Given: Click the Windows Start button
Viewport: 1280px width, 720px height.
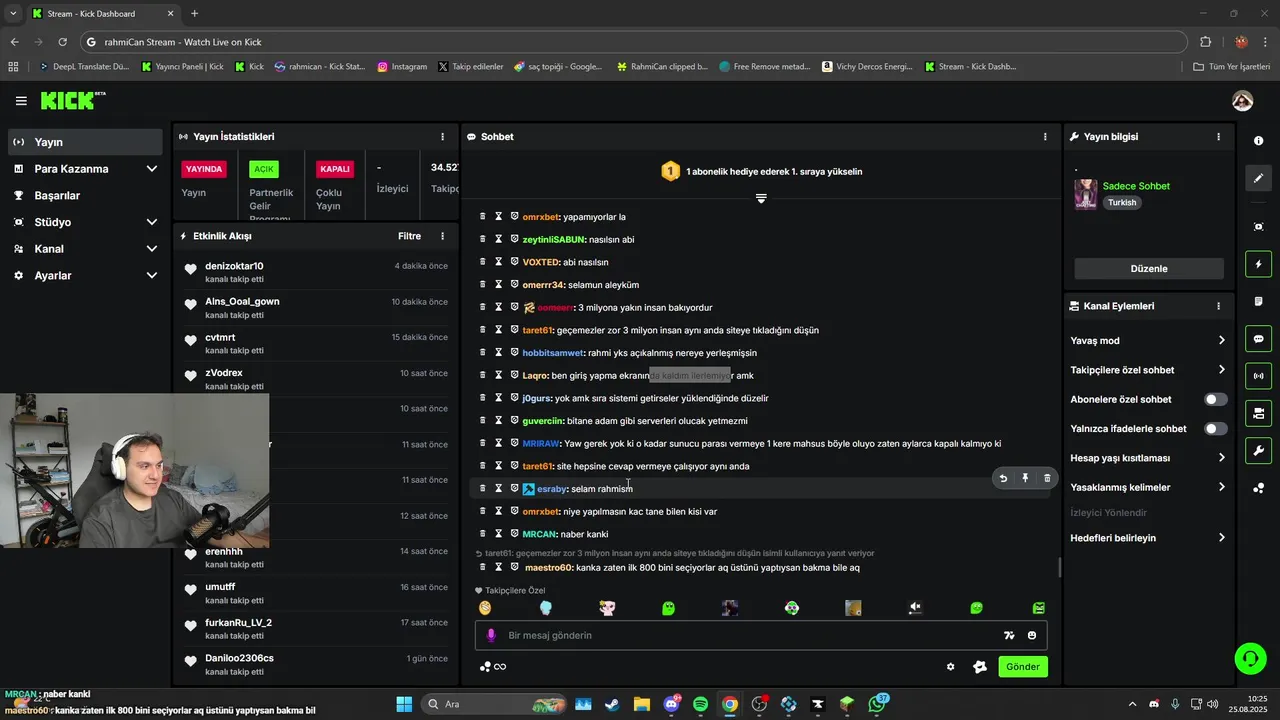Looking at the screenshot, I should tap(404, 704).
